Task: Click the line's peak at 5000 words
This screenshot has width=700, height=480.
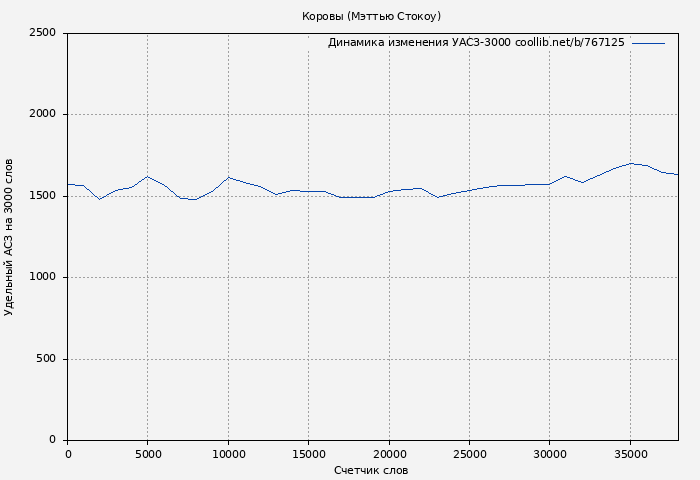Action: point(147,177)
